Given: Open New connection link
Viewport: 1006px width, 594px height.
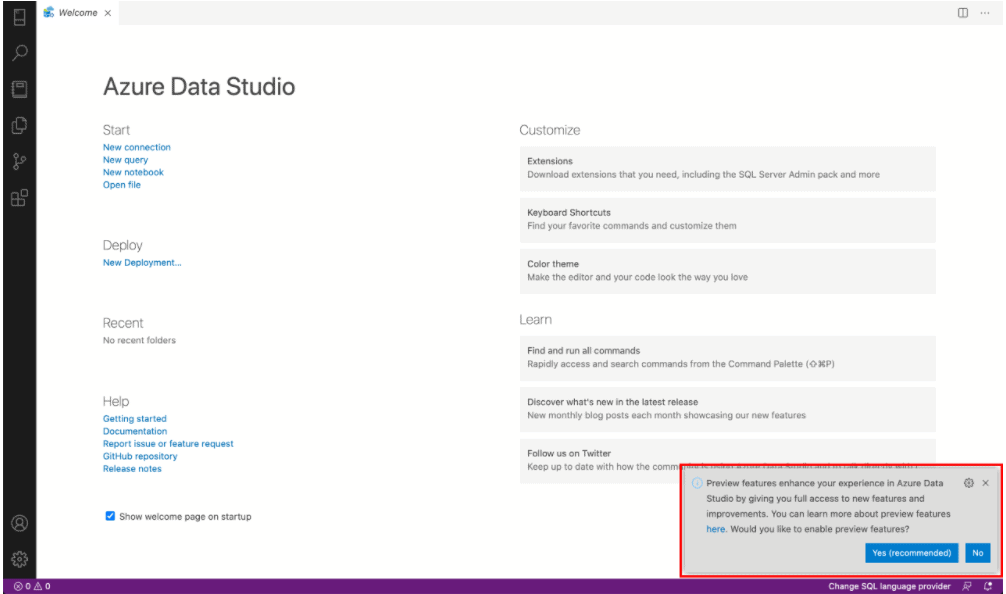Looking at the screenshot, I should [136, 147].
